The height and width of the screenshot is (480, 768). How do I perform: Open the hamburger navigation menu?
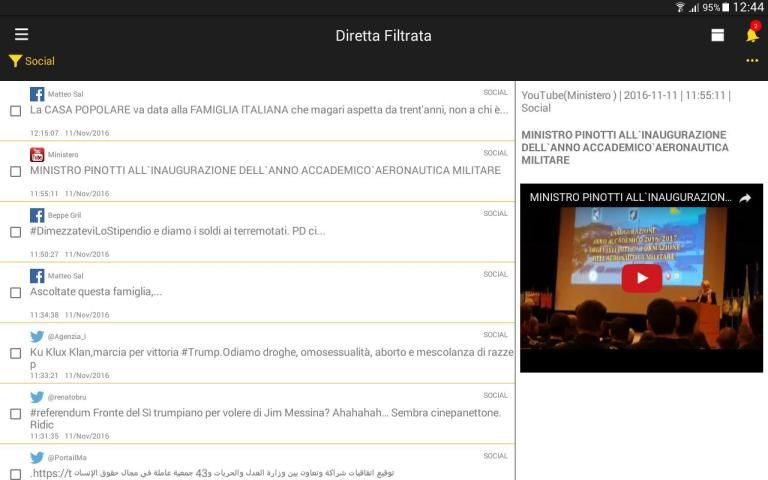click(x=21, y=35)
